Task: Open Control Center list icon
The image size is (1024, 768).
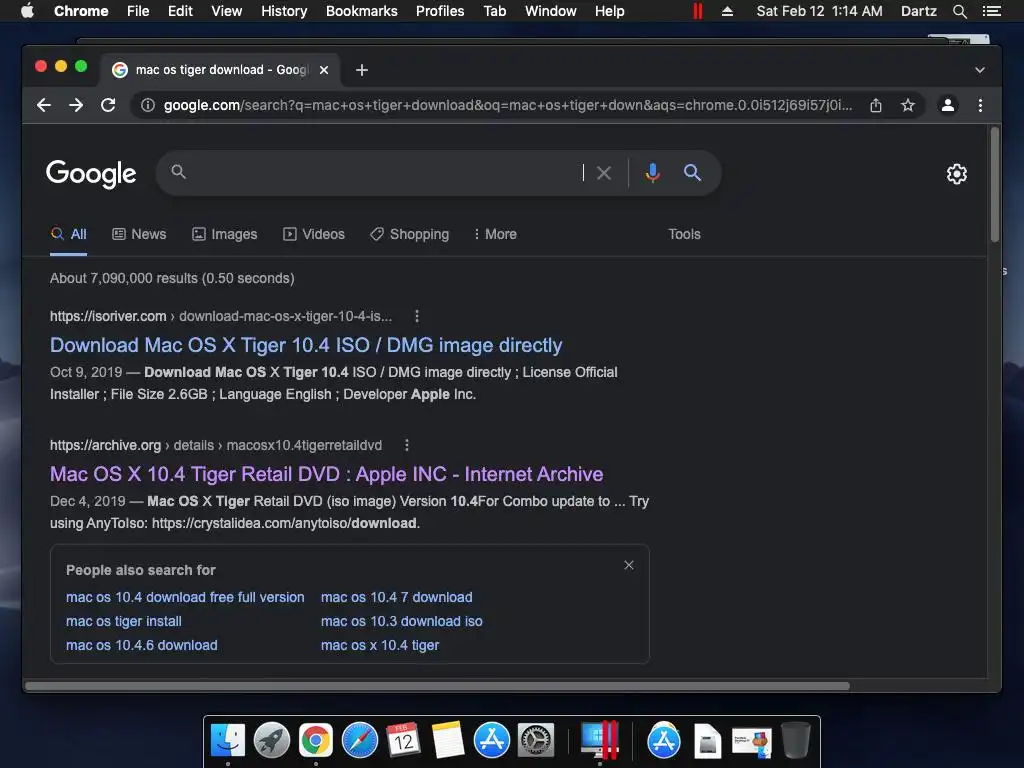Action: click(x=991, y=11)
